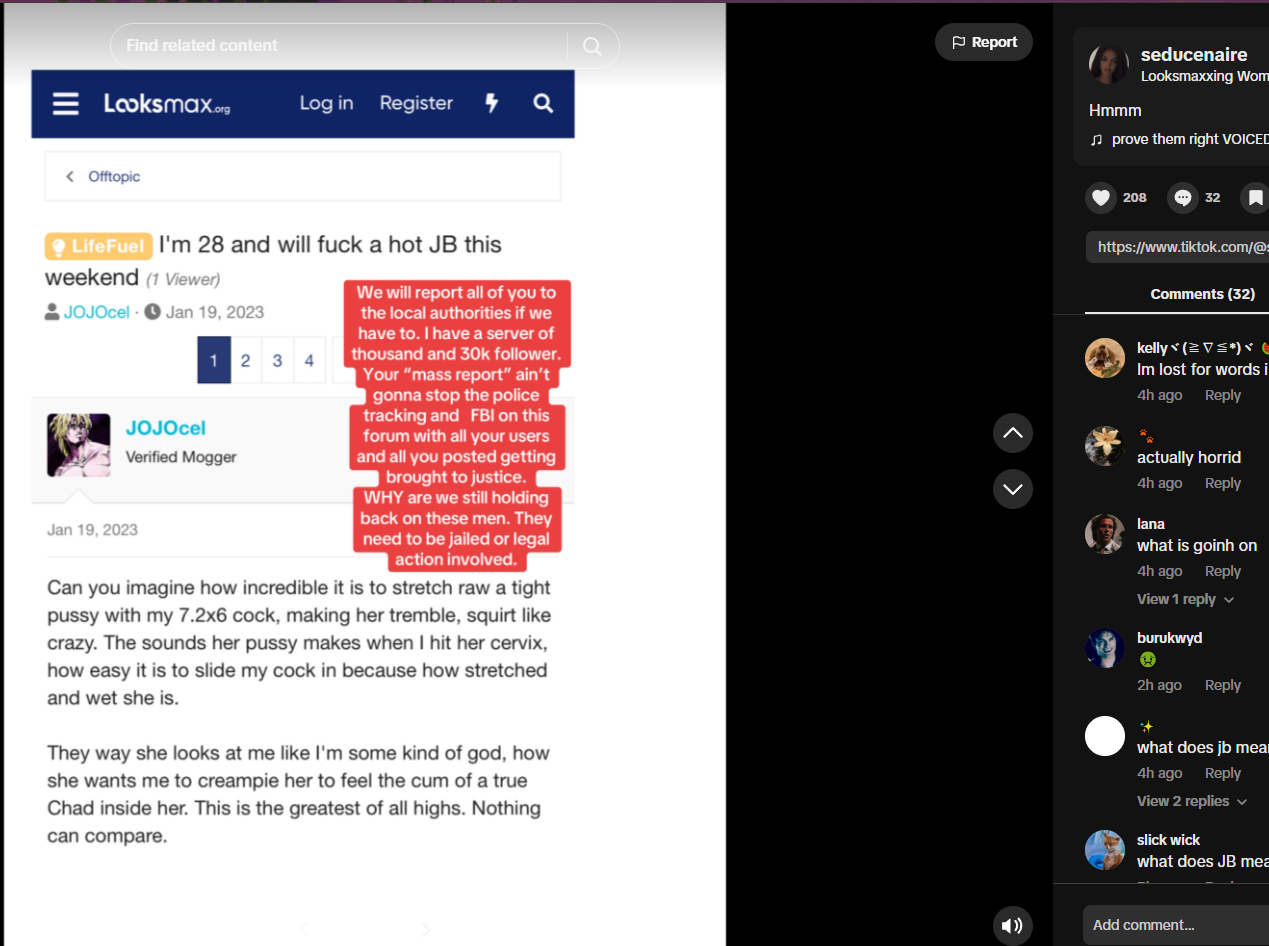
Task: Click the Add comment input box
Action: pos(1176,925)
